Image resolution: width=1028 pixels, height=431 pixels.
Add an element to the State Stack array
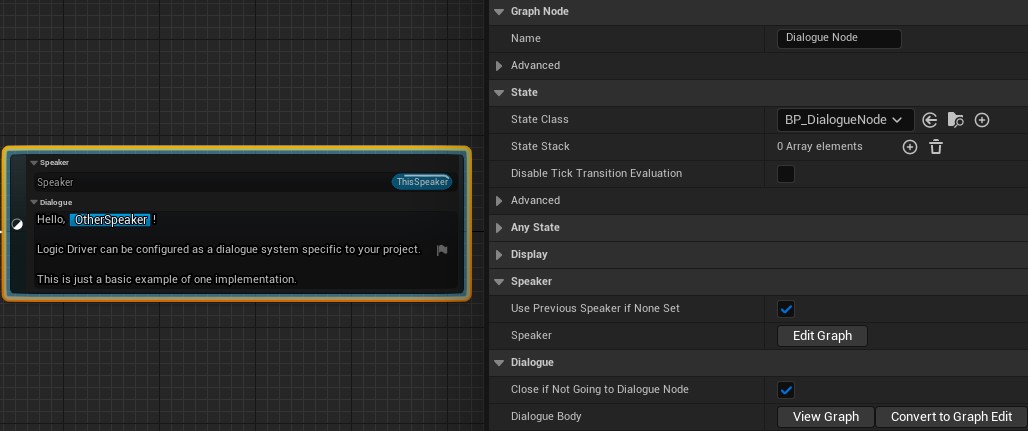(x=910, y=147)
